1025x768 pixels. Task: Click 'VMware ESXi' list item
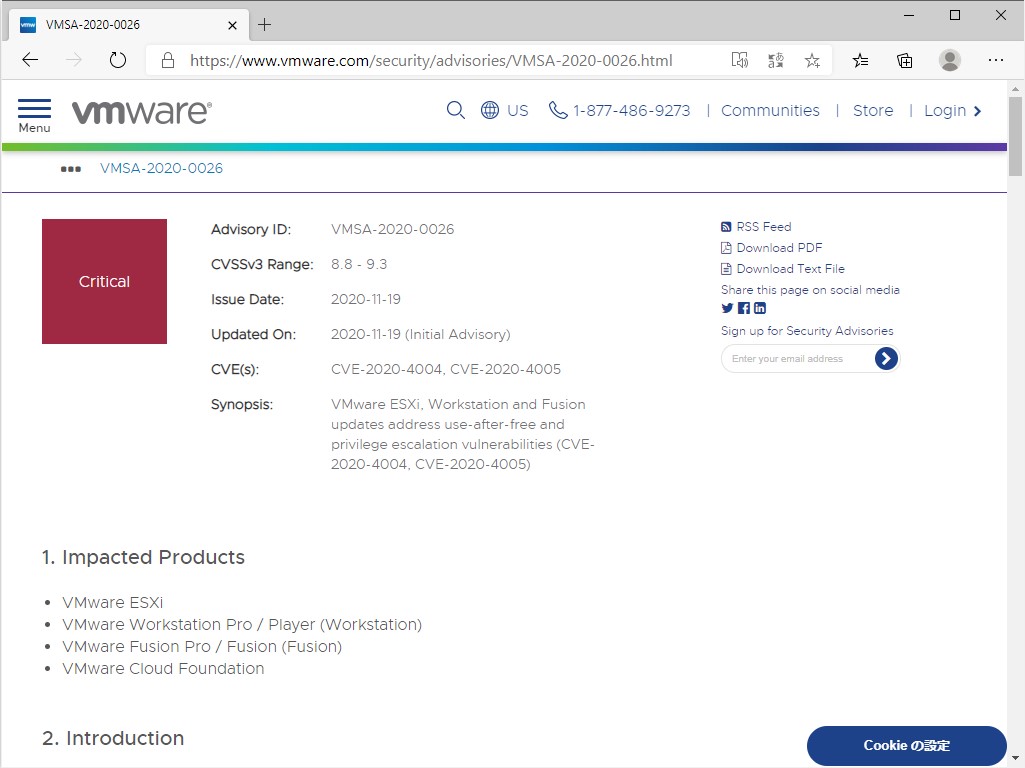112,603
